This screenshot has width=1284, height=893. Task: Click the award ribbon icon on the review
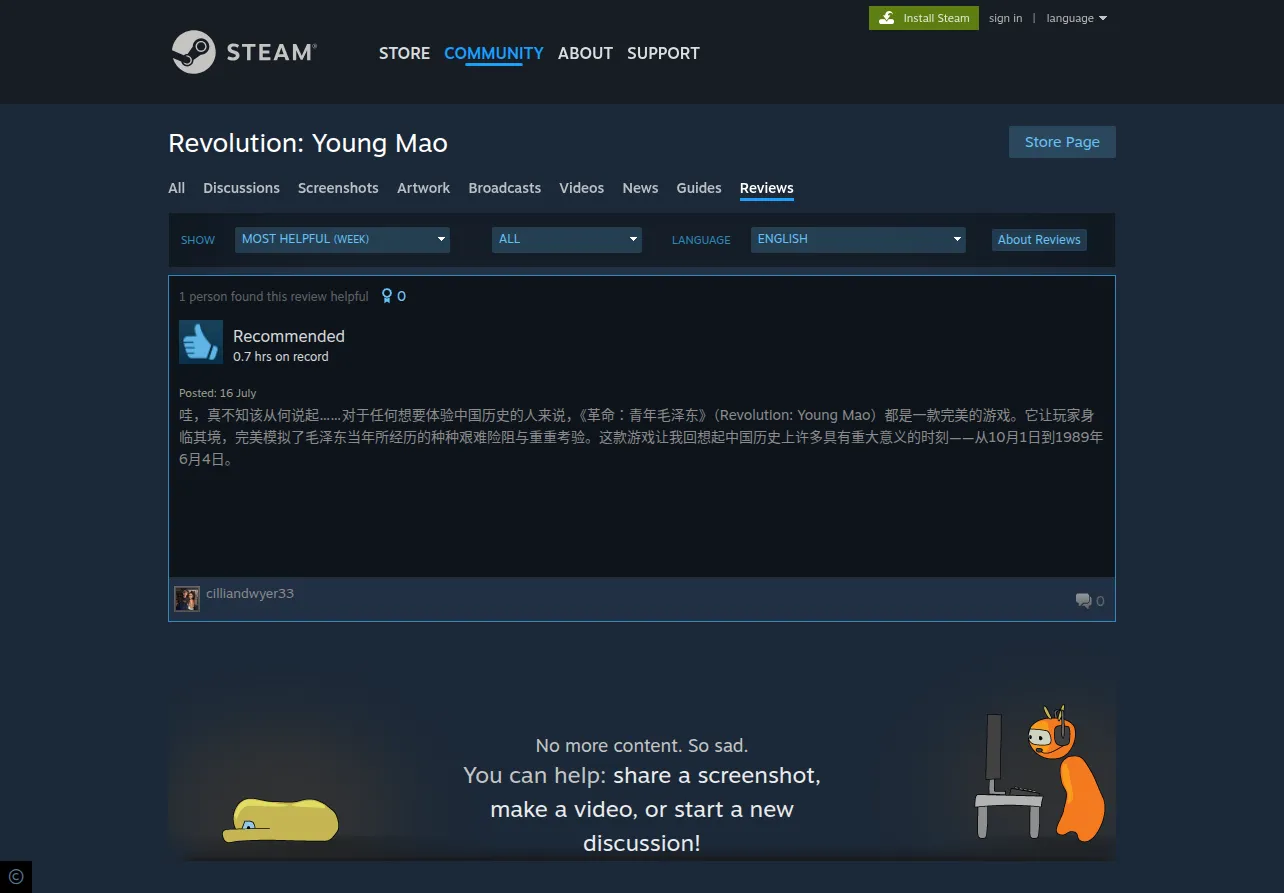388,296
